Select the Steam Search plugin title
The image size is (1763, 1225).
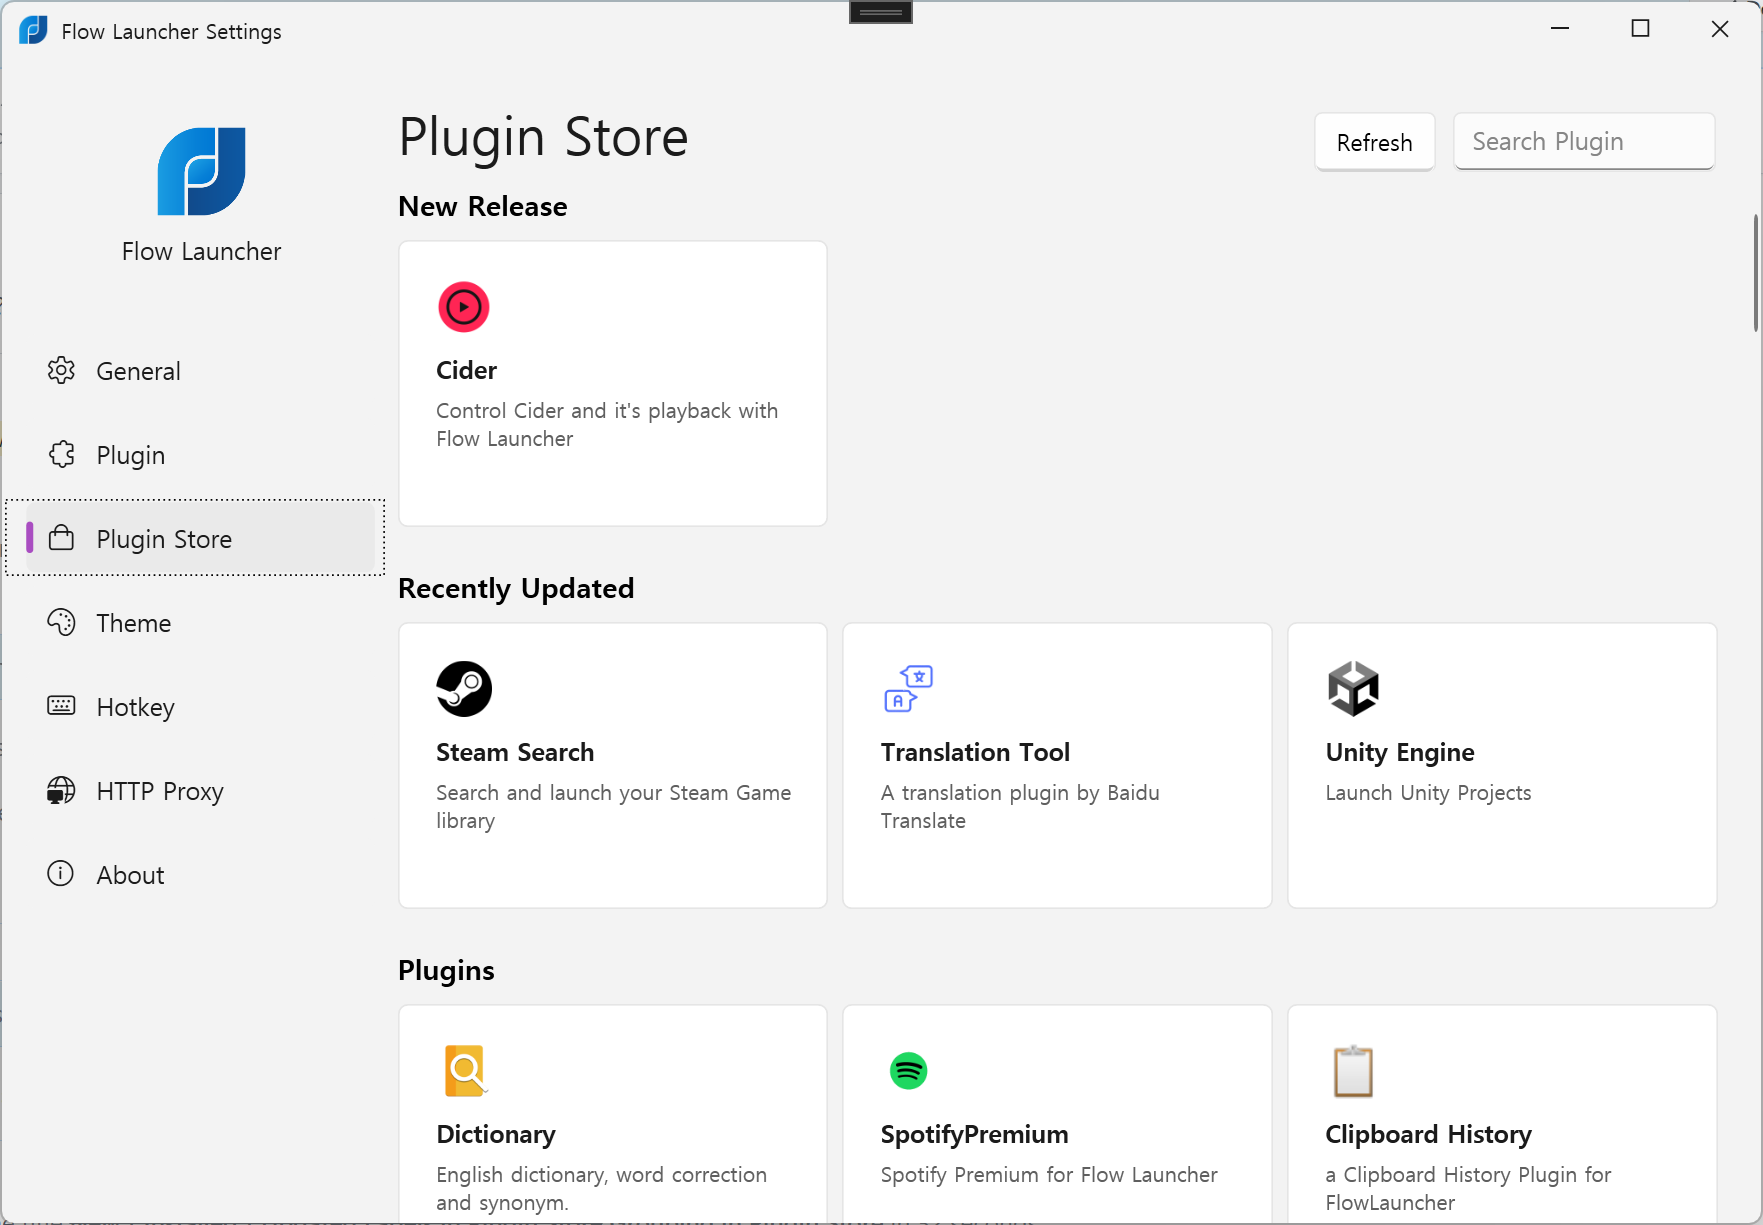(515, 752)
